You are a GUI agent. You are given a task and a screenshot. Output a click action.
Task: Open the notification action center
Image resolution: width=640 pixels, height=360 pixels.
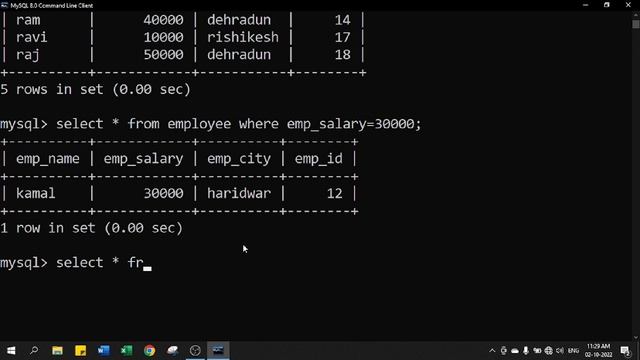625,351
